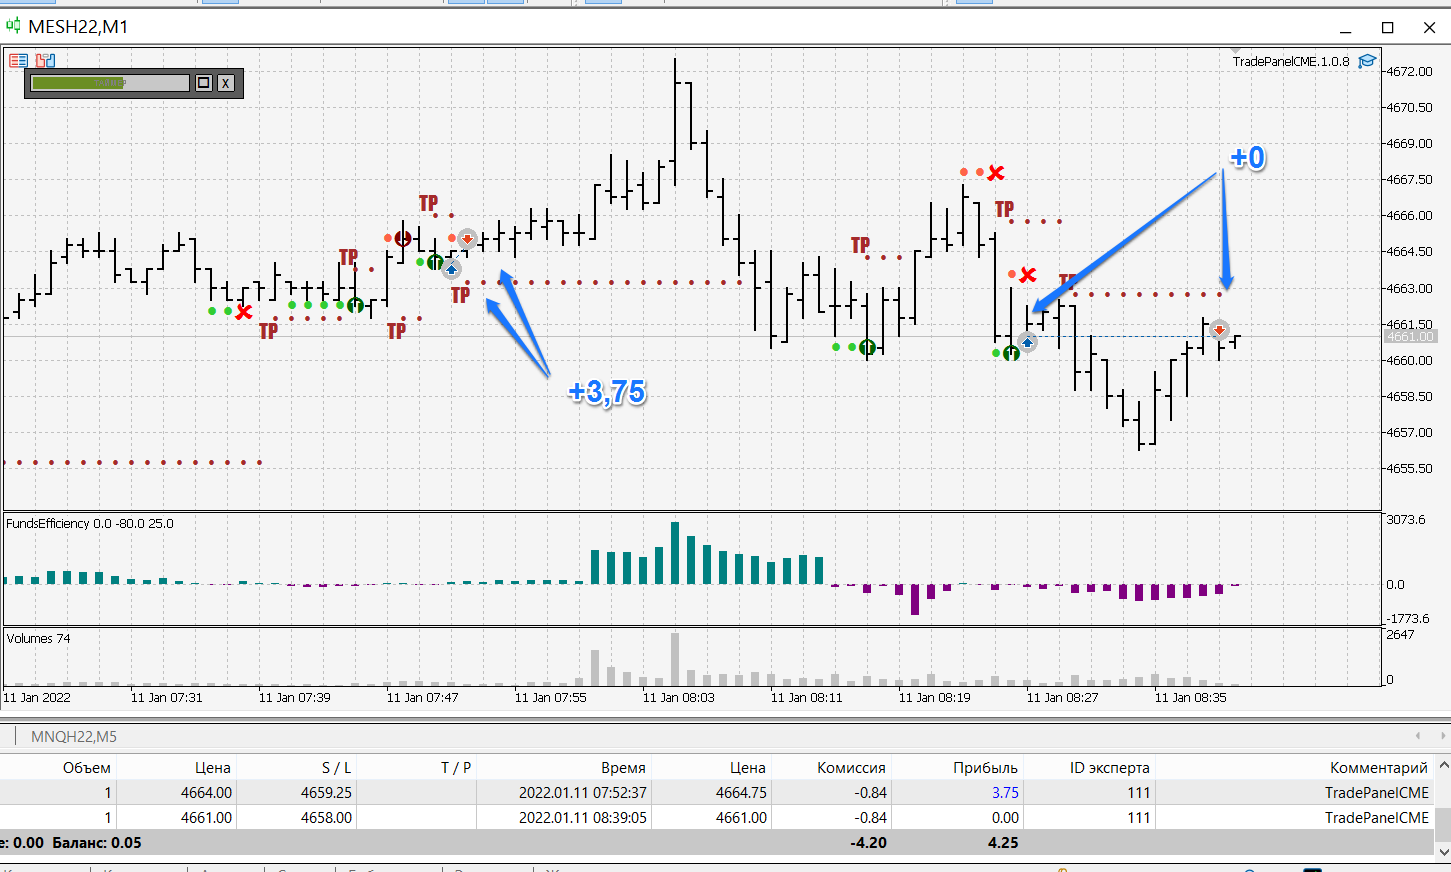The image size is (1451, 872).
Task: Click the total commission -4.20
Action: click(x=868, y=843)
